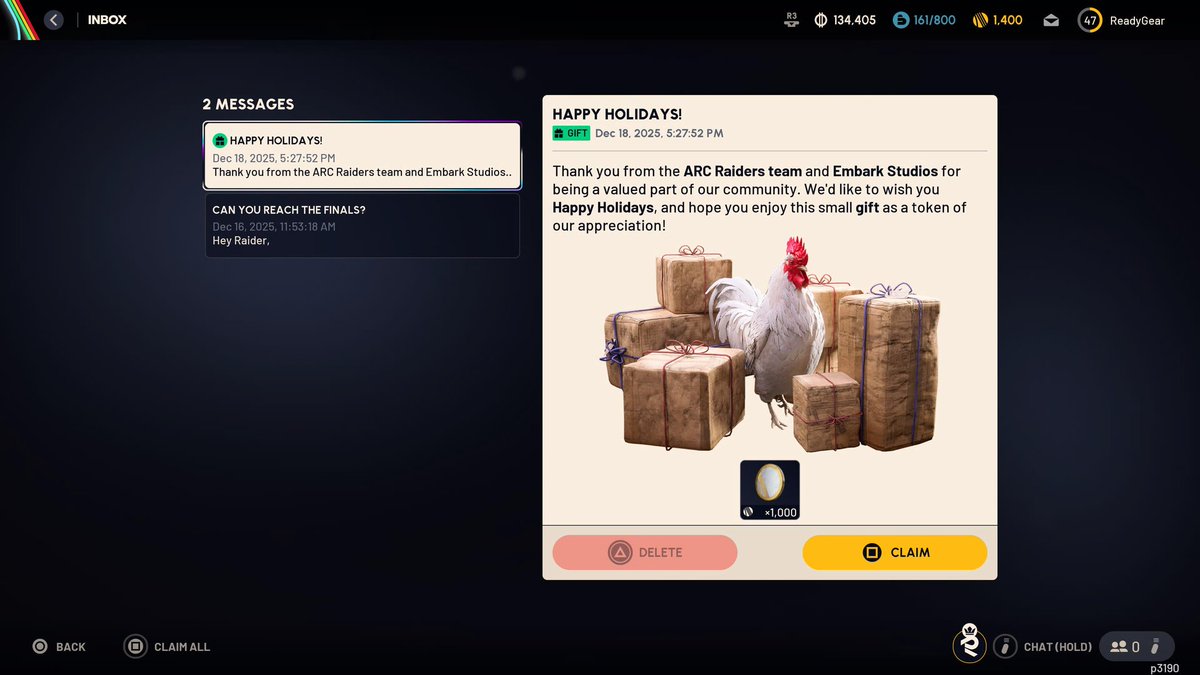Select the Happy Holidays message
This screenshot has width=1200, height=675.
tap(362, 156)
